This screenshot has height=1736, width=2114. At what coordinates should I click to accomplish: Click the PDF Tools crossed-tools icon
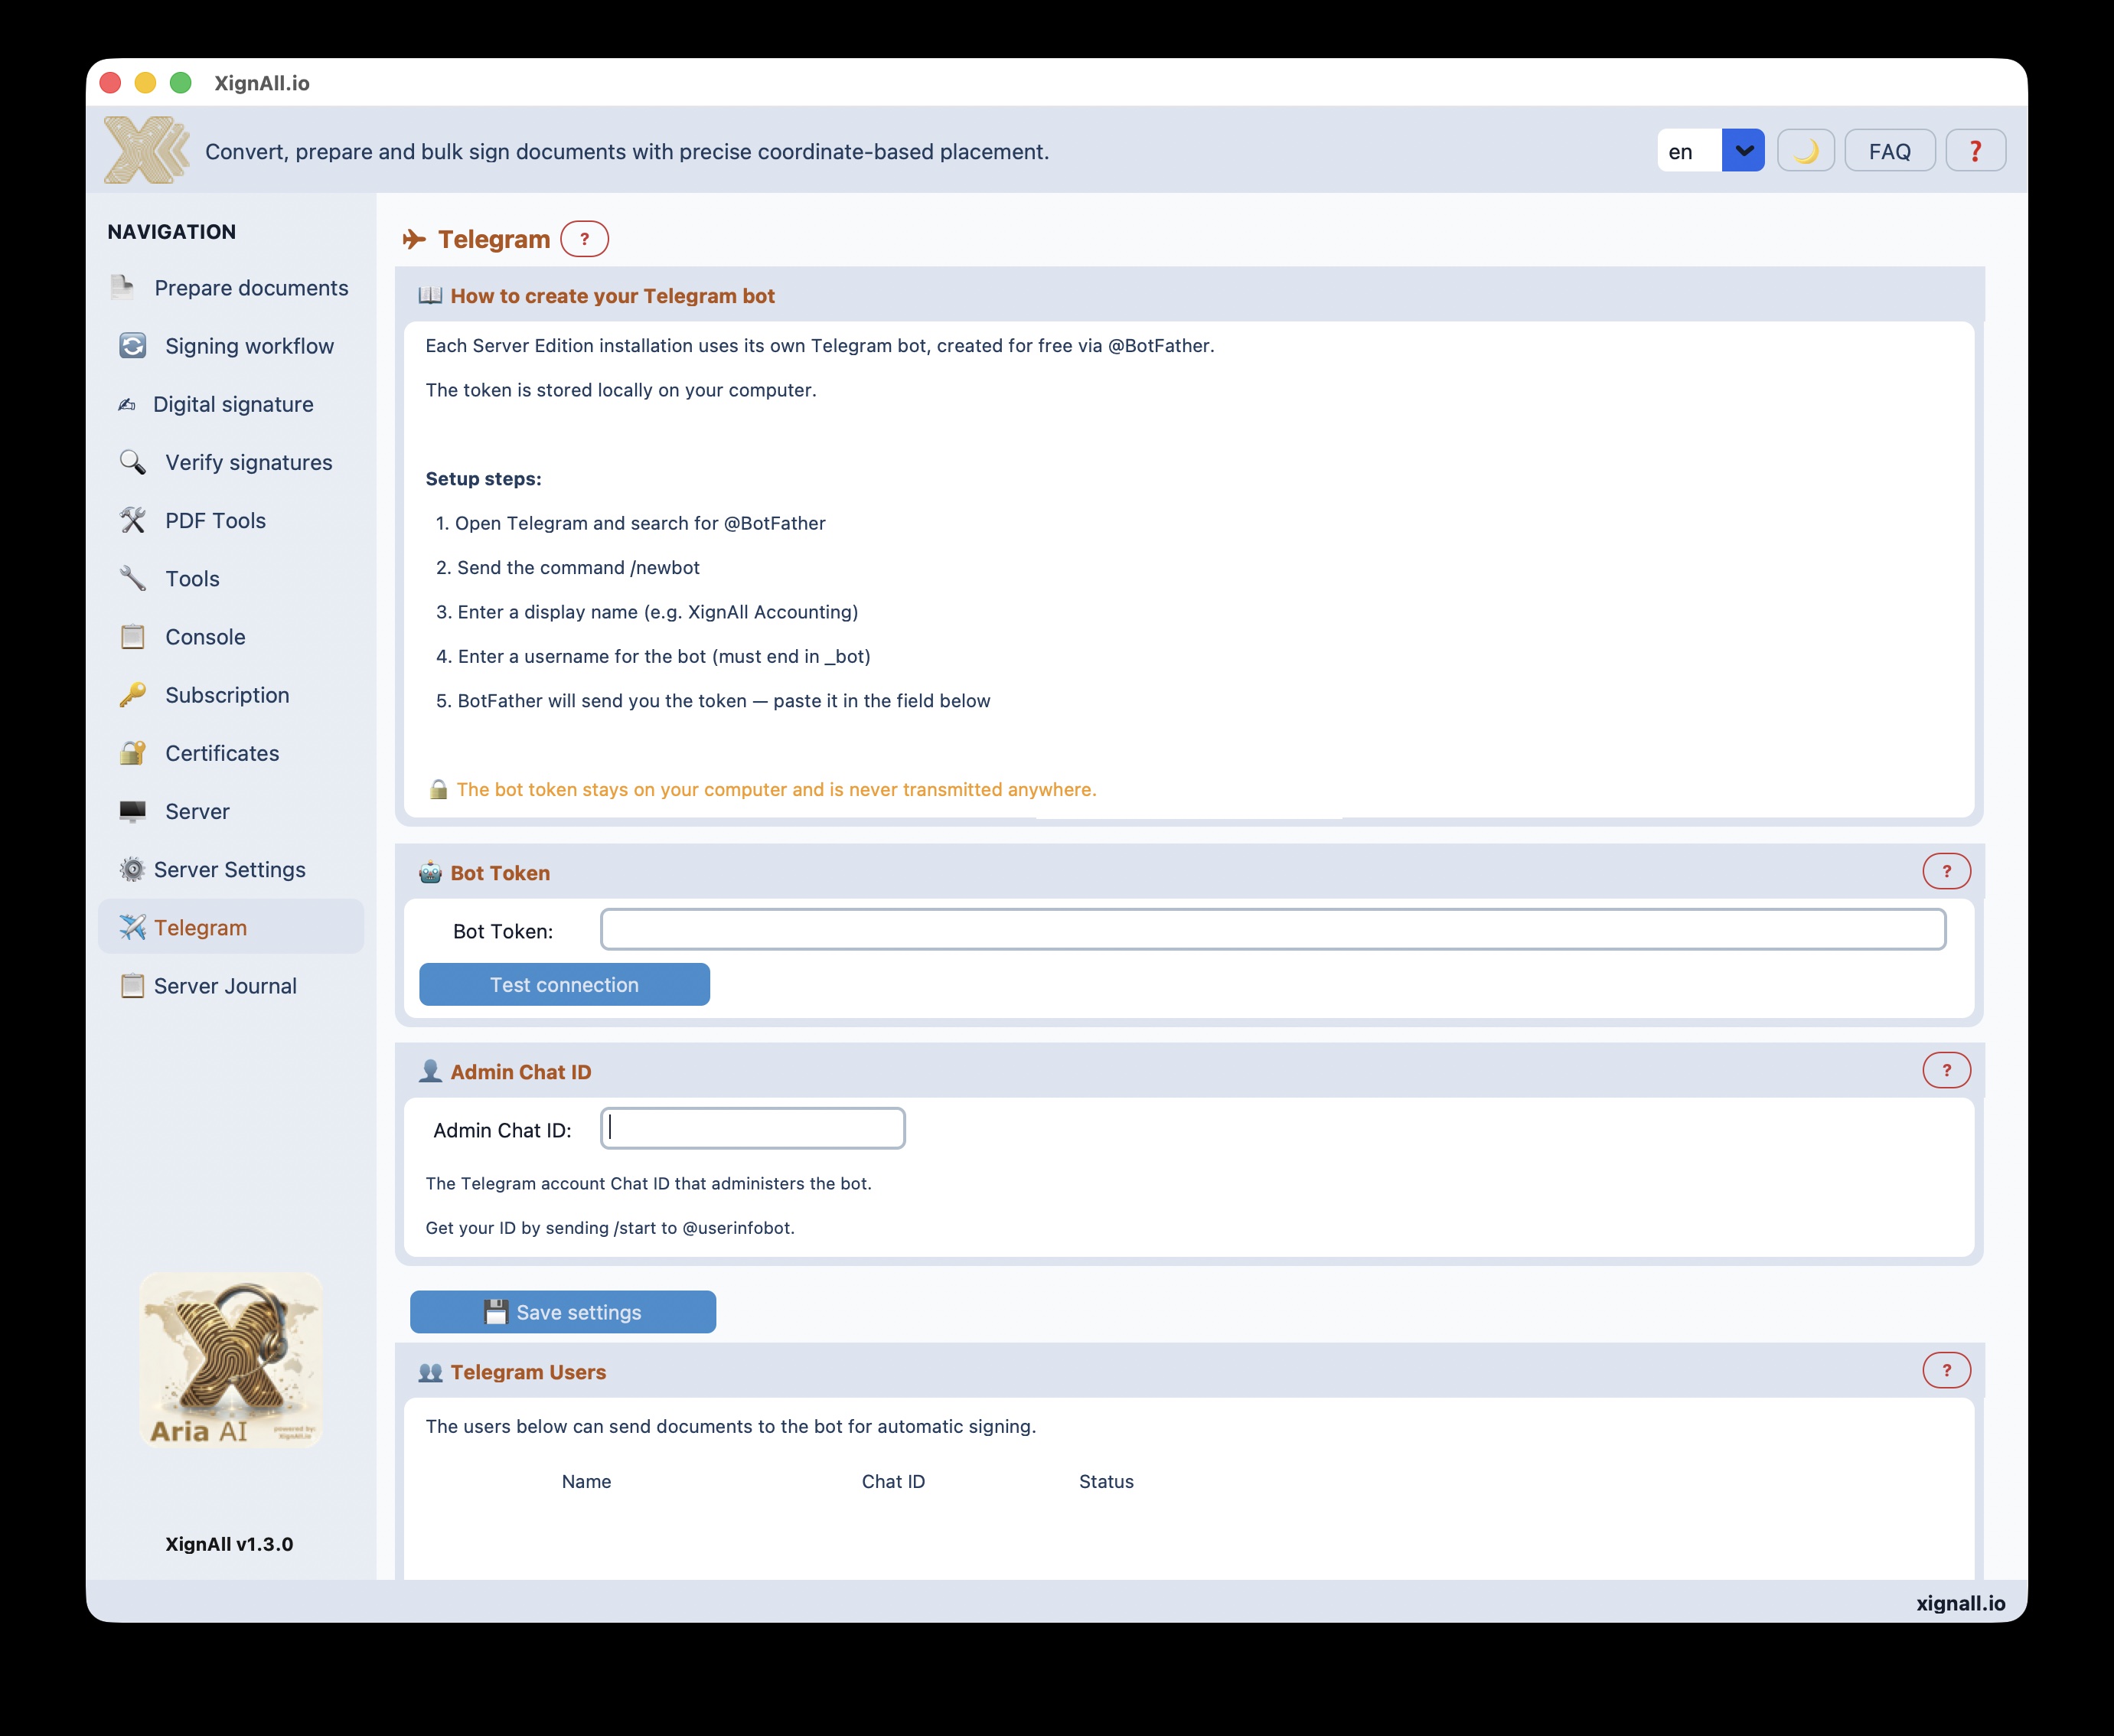pos(133,520)
